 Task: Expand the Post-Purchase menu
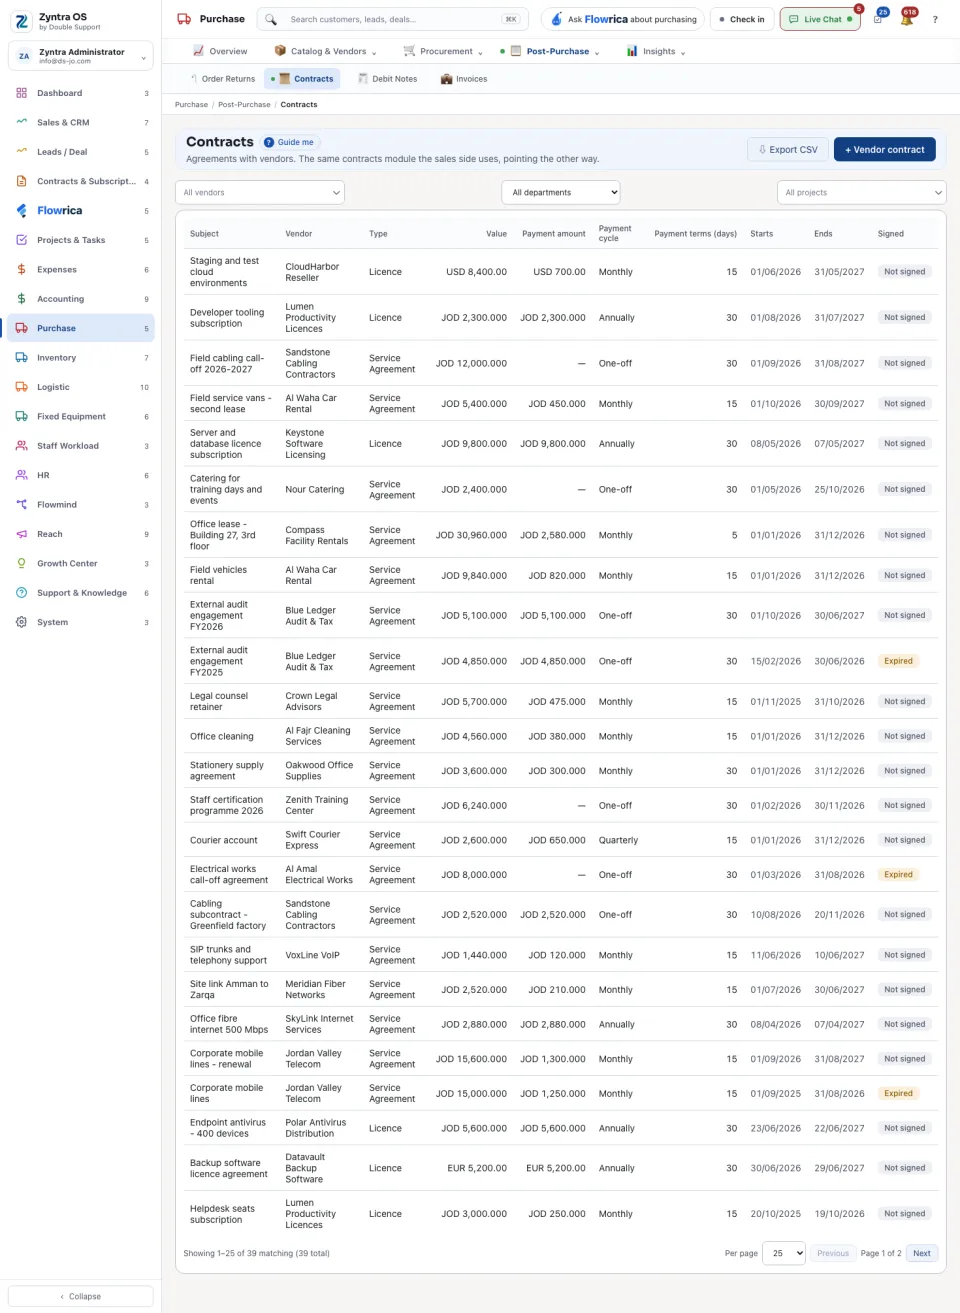550,51
